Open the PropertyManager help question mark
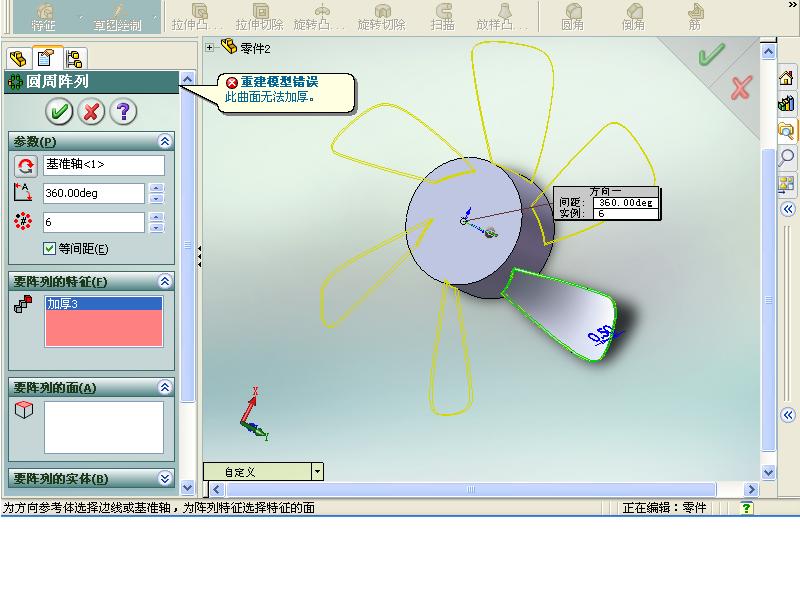The width and height of the screenshot is (800, 600). pyautogui.click(x=124, y=112)
